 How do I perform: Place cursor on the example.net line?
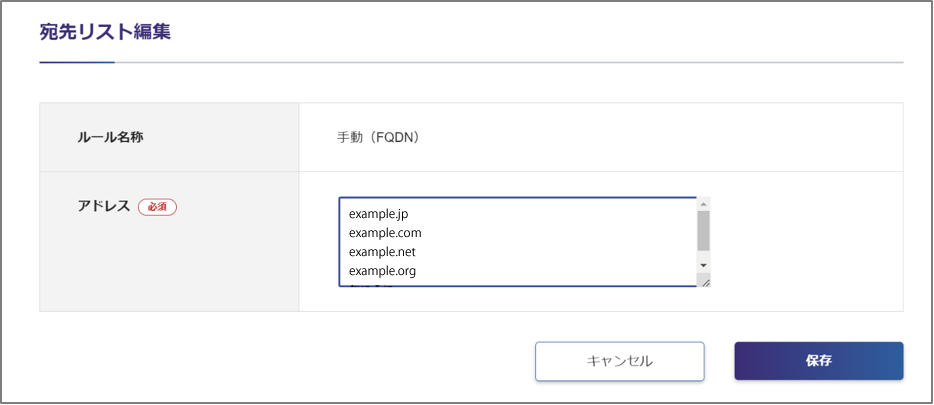tap(382, 252)
